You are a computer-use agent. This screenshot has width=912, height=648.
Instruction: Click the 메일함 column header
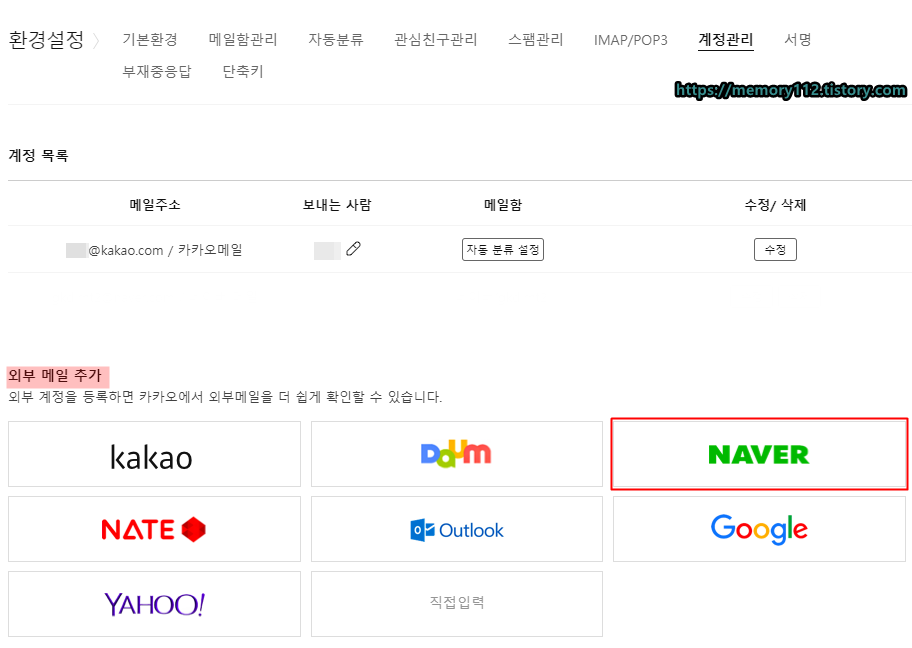tap(503, 205)
